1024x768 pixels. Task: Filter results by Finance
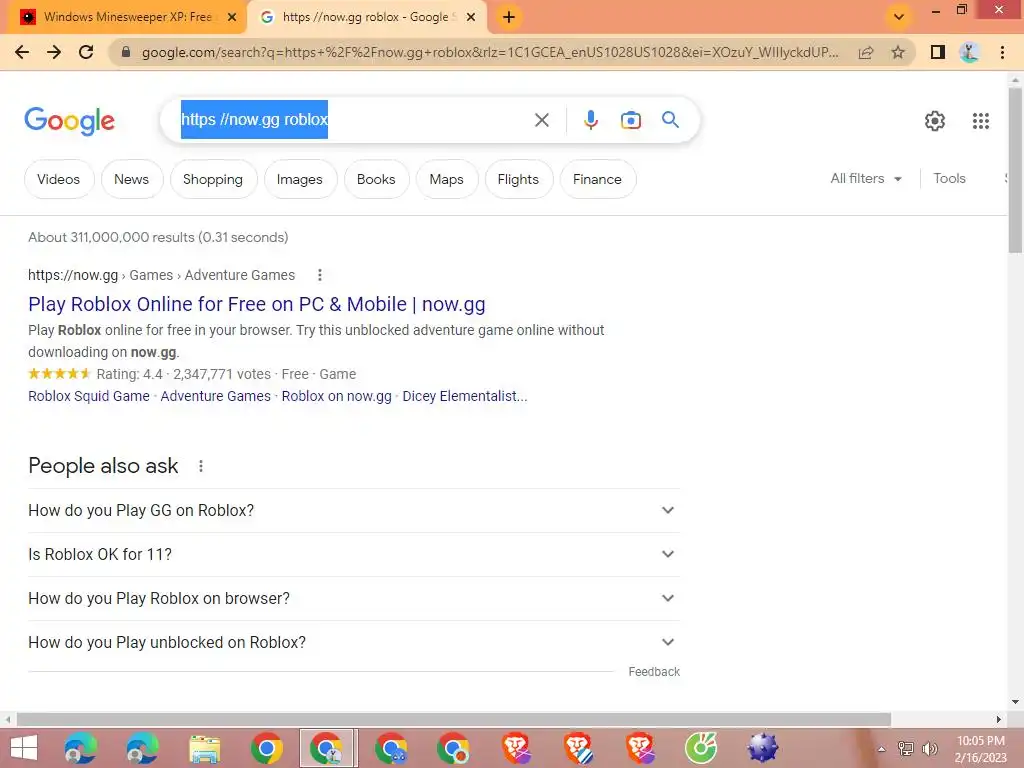click(x=598, y=179)
